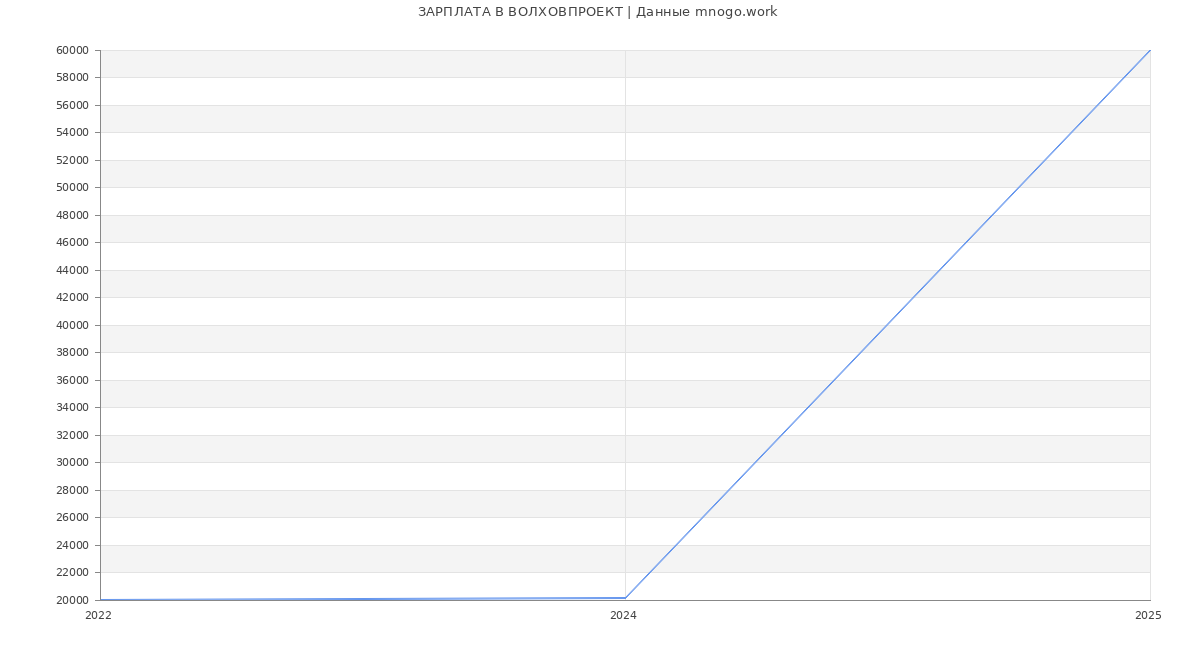Click the line's starting point at 2022

(x=101, y=600)
